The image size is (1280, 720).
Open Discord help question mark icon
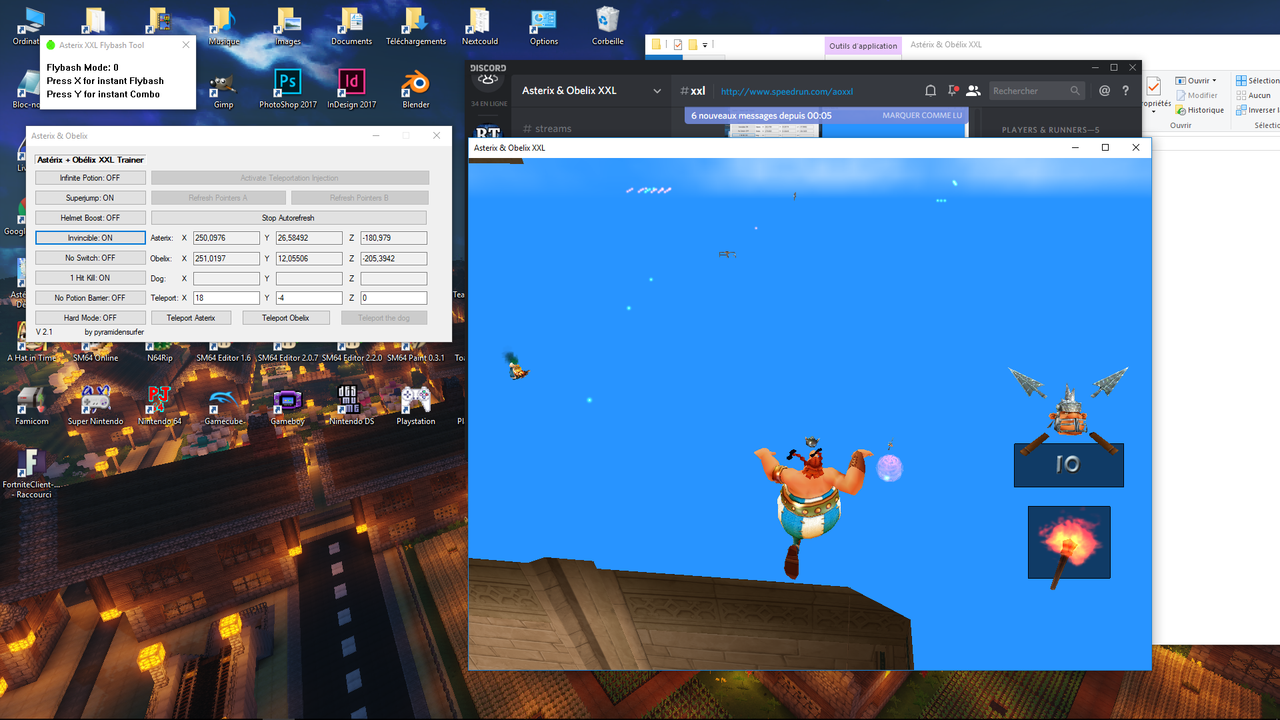pos(1125,90)
